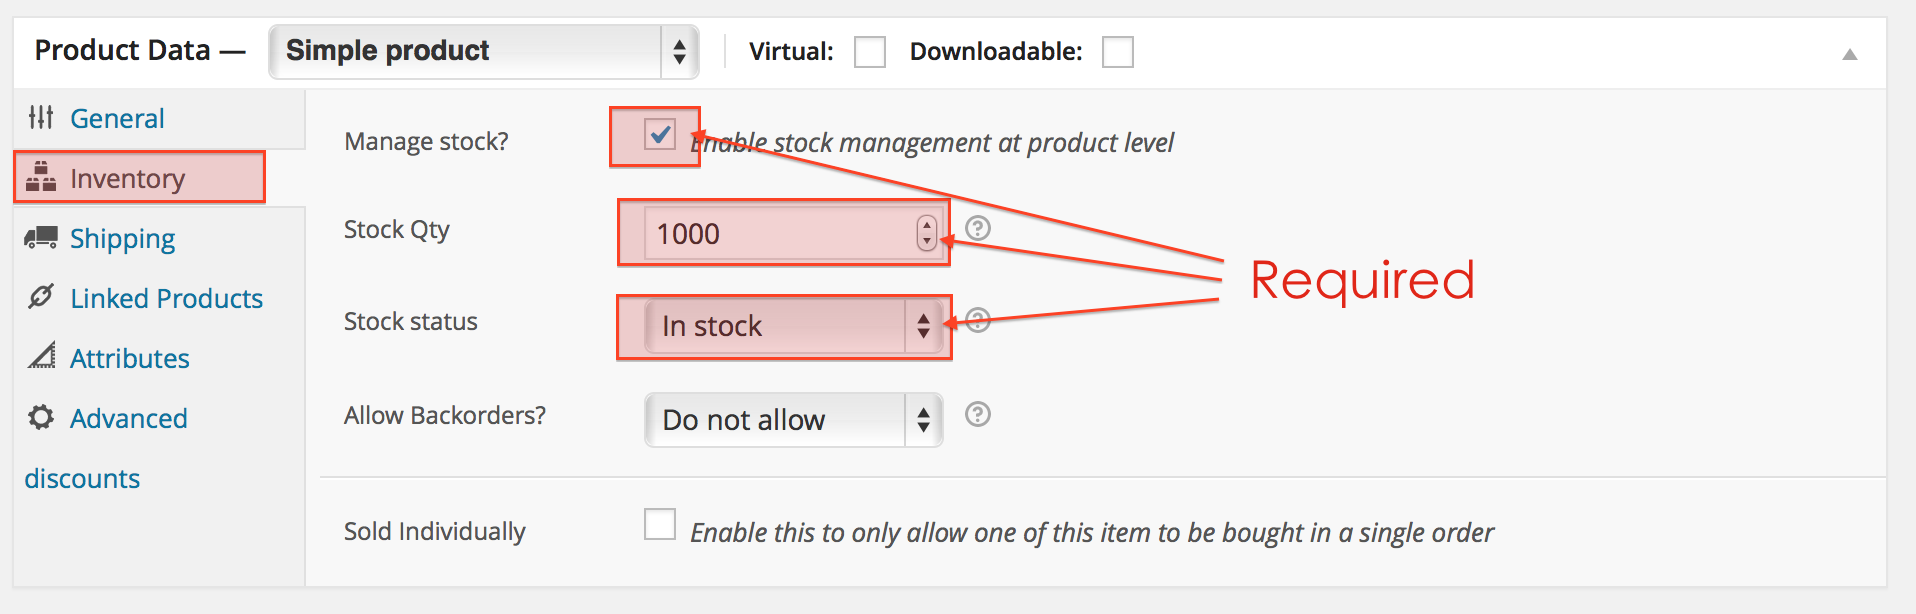Toggle the Manage stock checkbox
1916x614 pixels.
[x=660, y=134]
